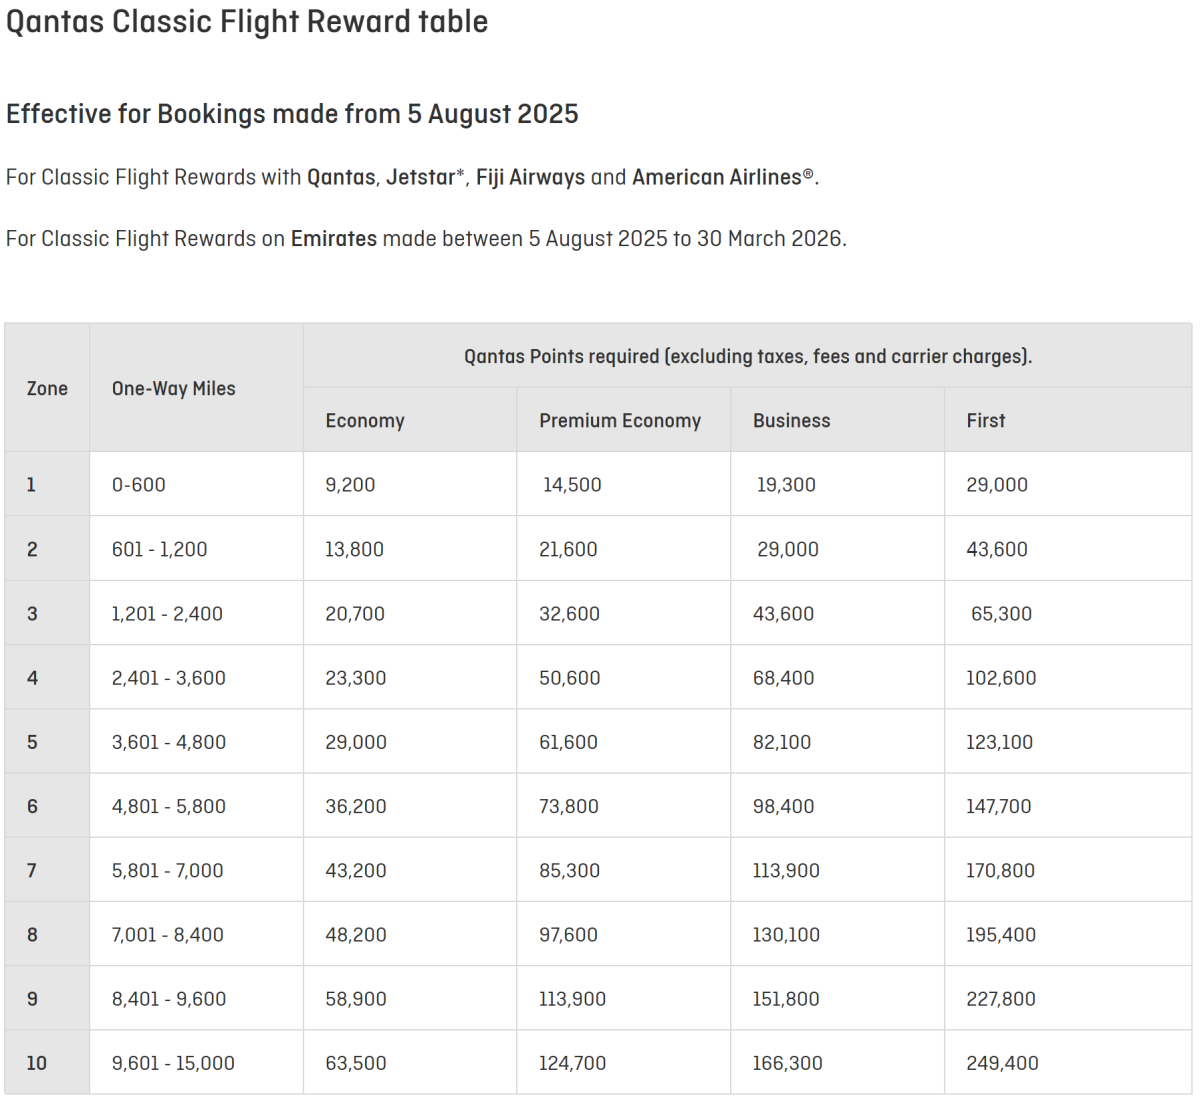
Task: Click the bold American Airlines text
Action: click(x=717, y=177)
